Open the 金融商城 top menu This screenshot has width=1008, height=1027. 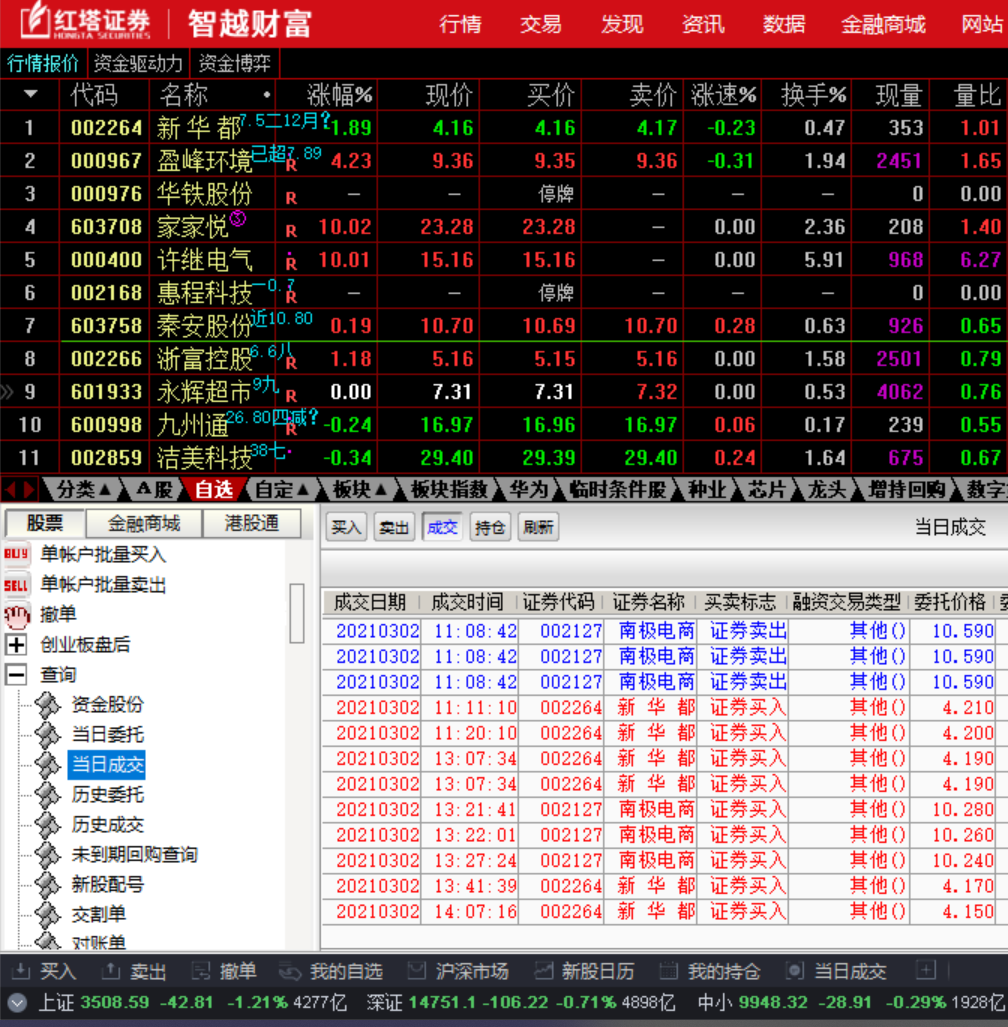click(883, 24)
